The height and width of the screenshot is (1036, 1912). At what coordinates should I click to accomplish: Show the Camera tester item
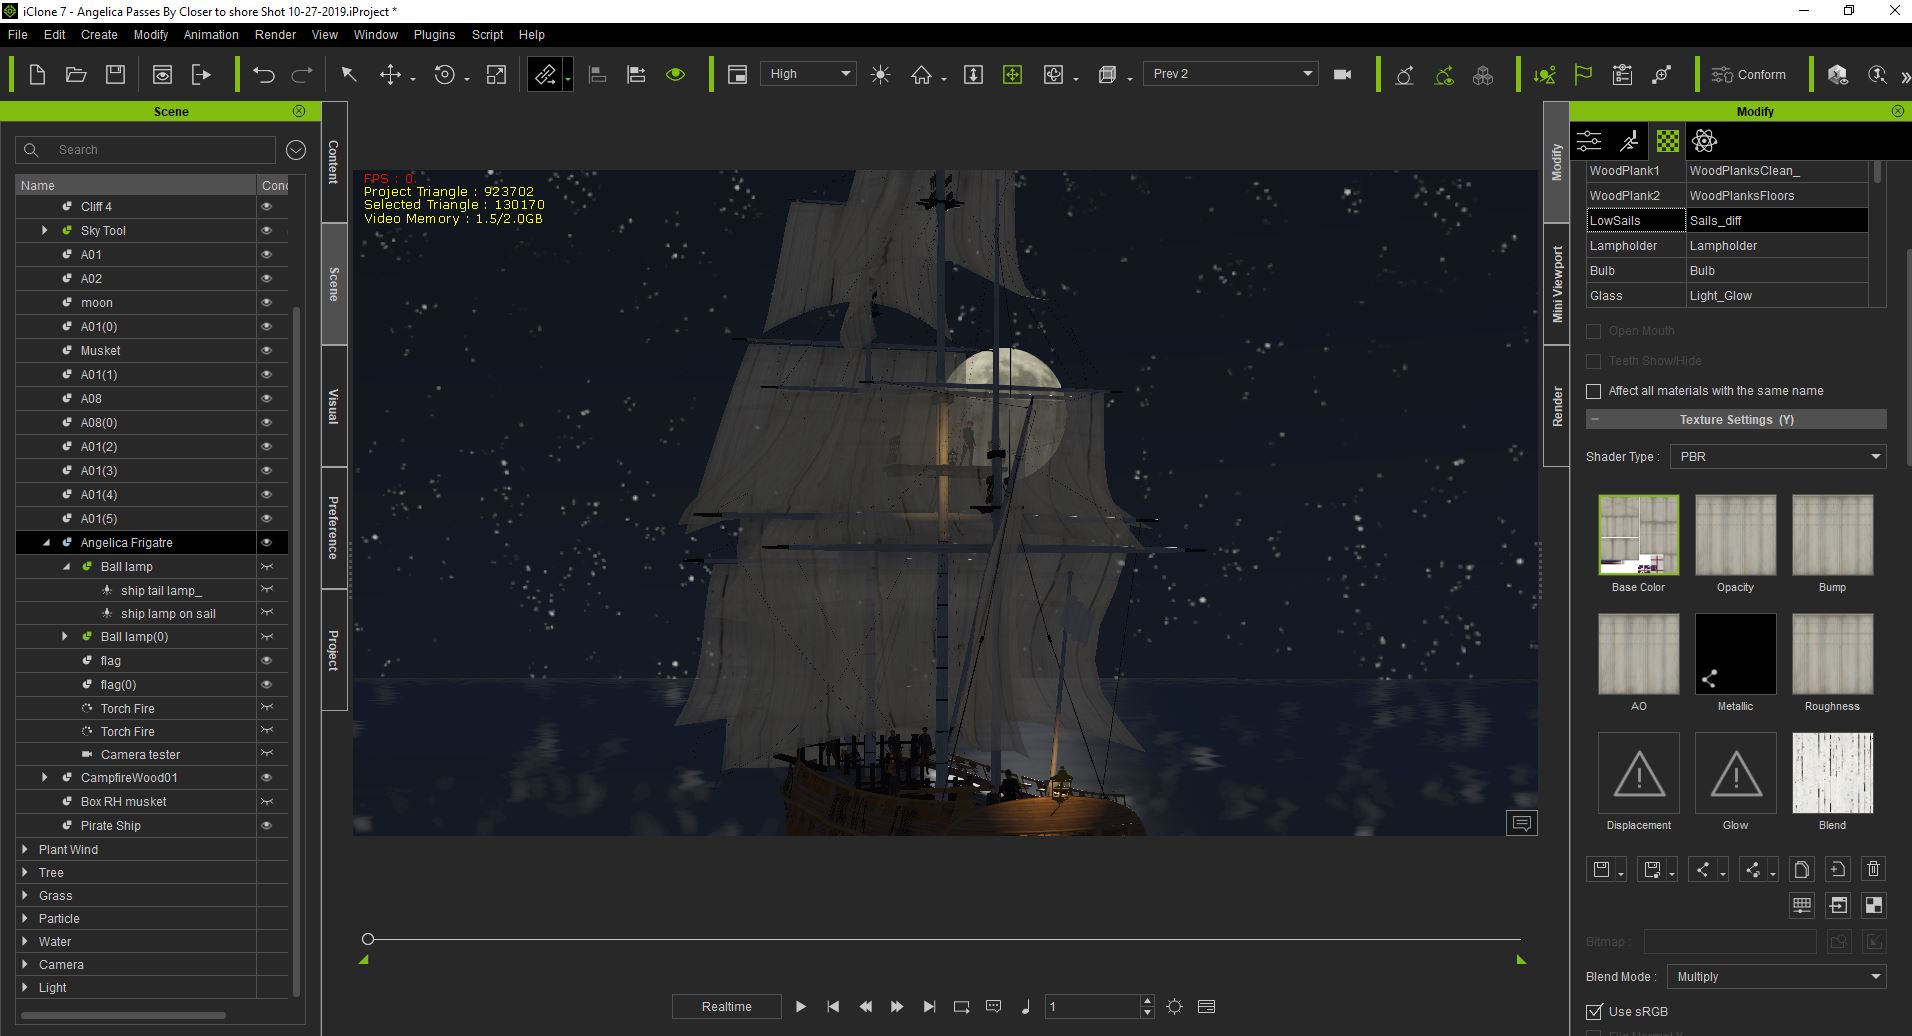tap(267, 754)
